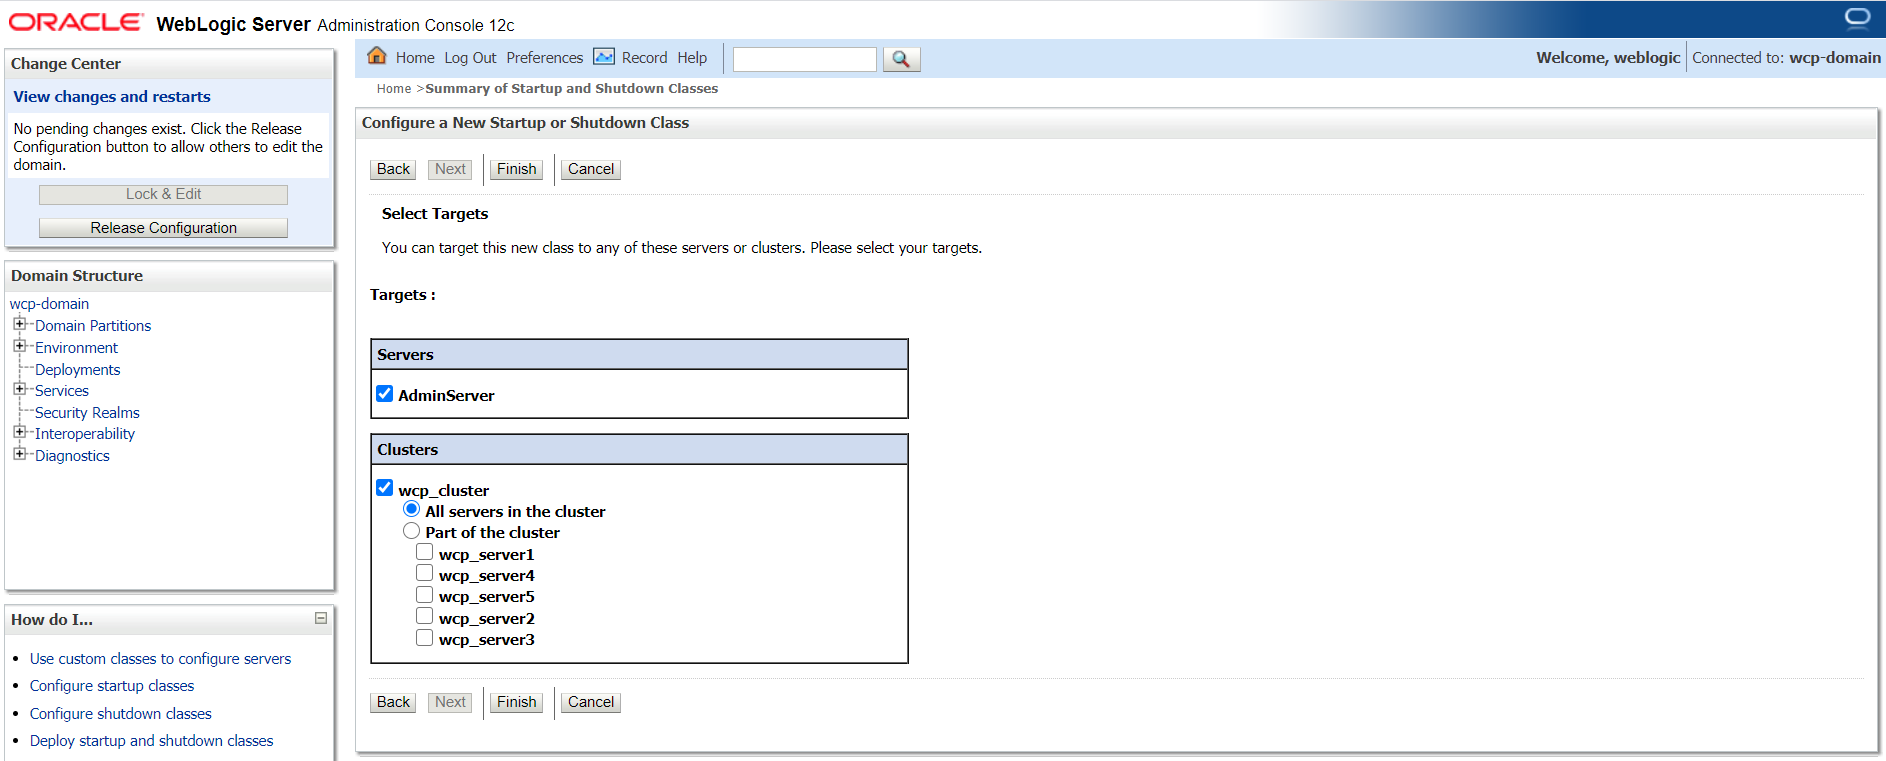The height and width of the screenshot is (761, 1886).
Task: Click Home in the breadcrumb trail
Action: tap(394, 89)
